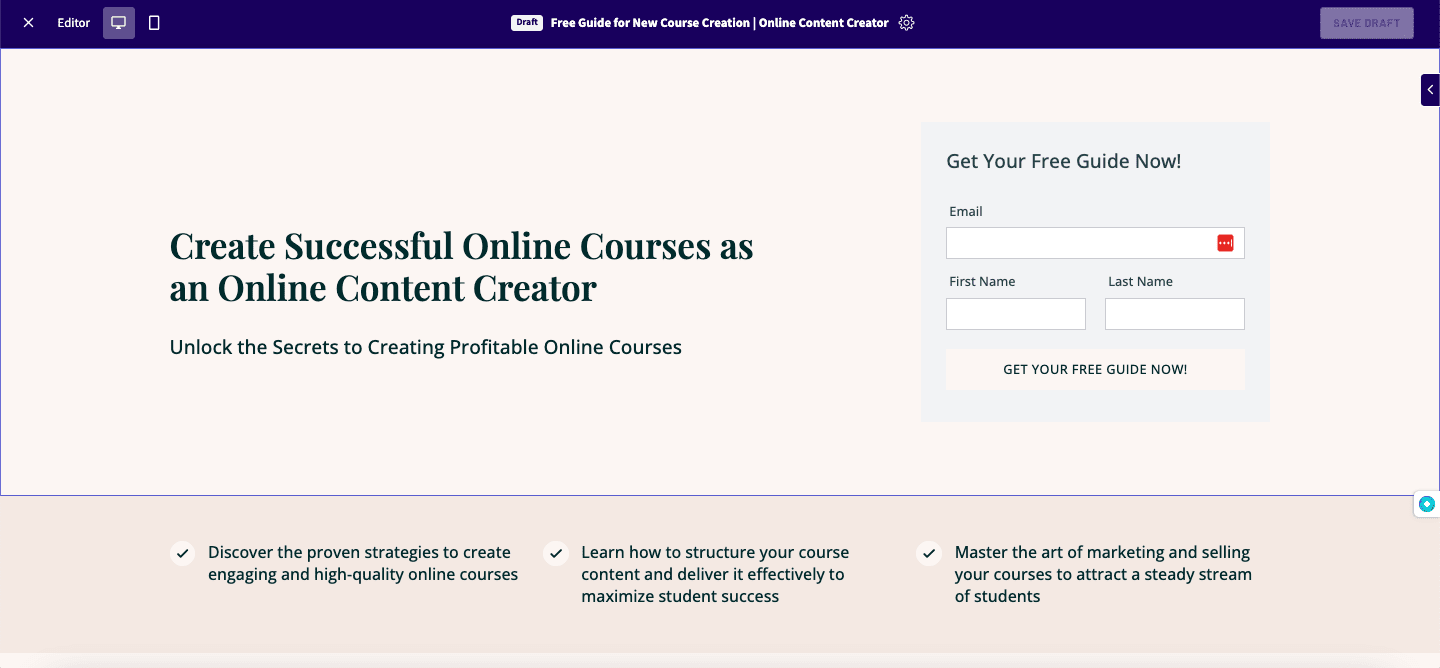Image resolution: width=1440 pixels, height=668 pixels.
Task: Click the Save Draft button
Action: click(x=1366, y=22)
